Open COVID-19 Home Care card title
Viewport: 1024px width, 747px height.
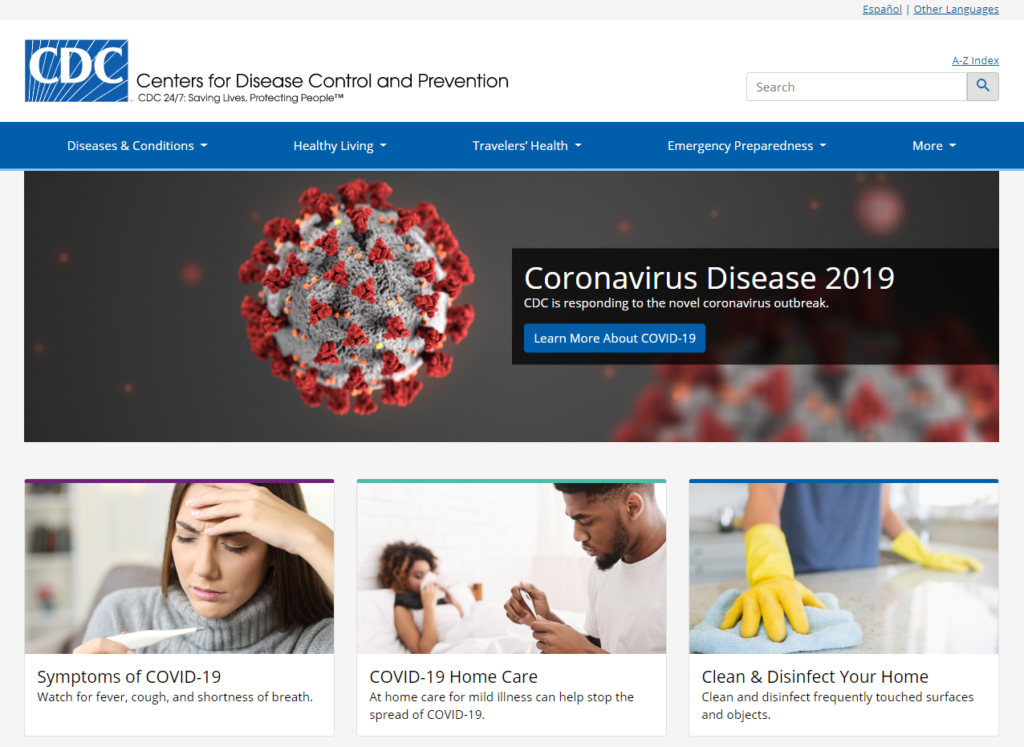coord(453,676)
